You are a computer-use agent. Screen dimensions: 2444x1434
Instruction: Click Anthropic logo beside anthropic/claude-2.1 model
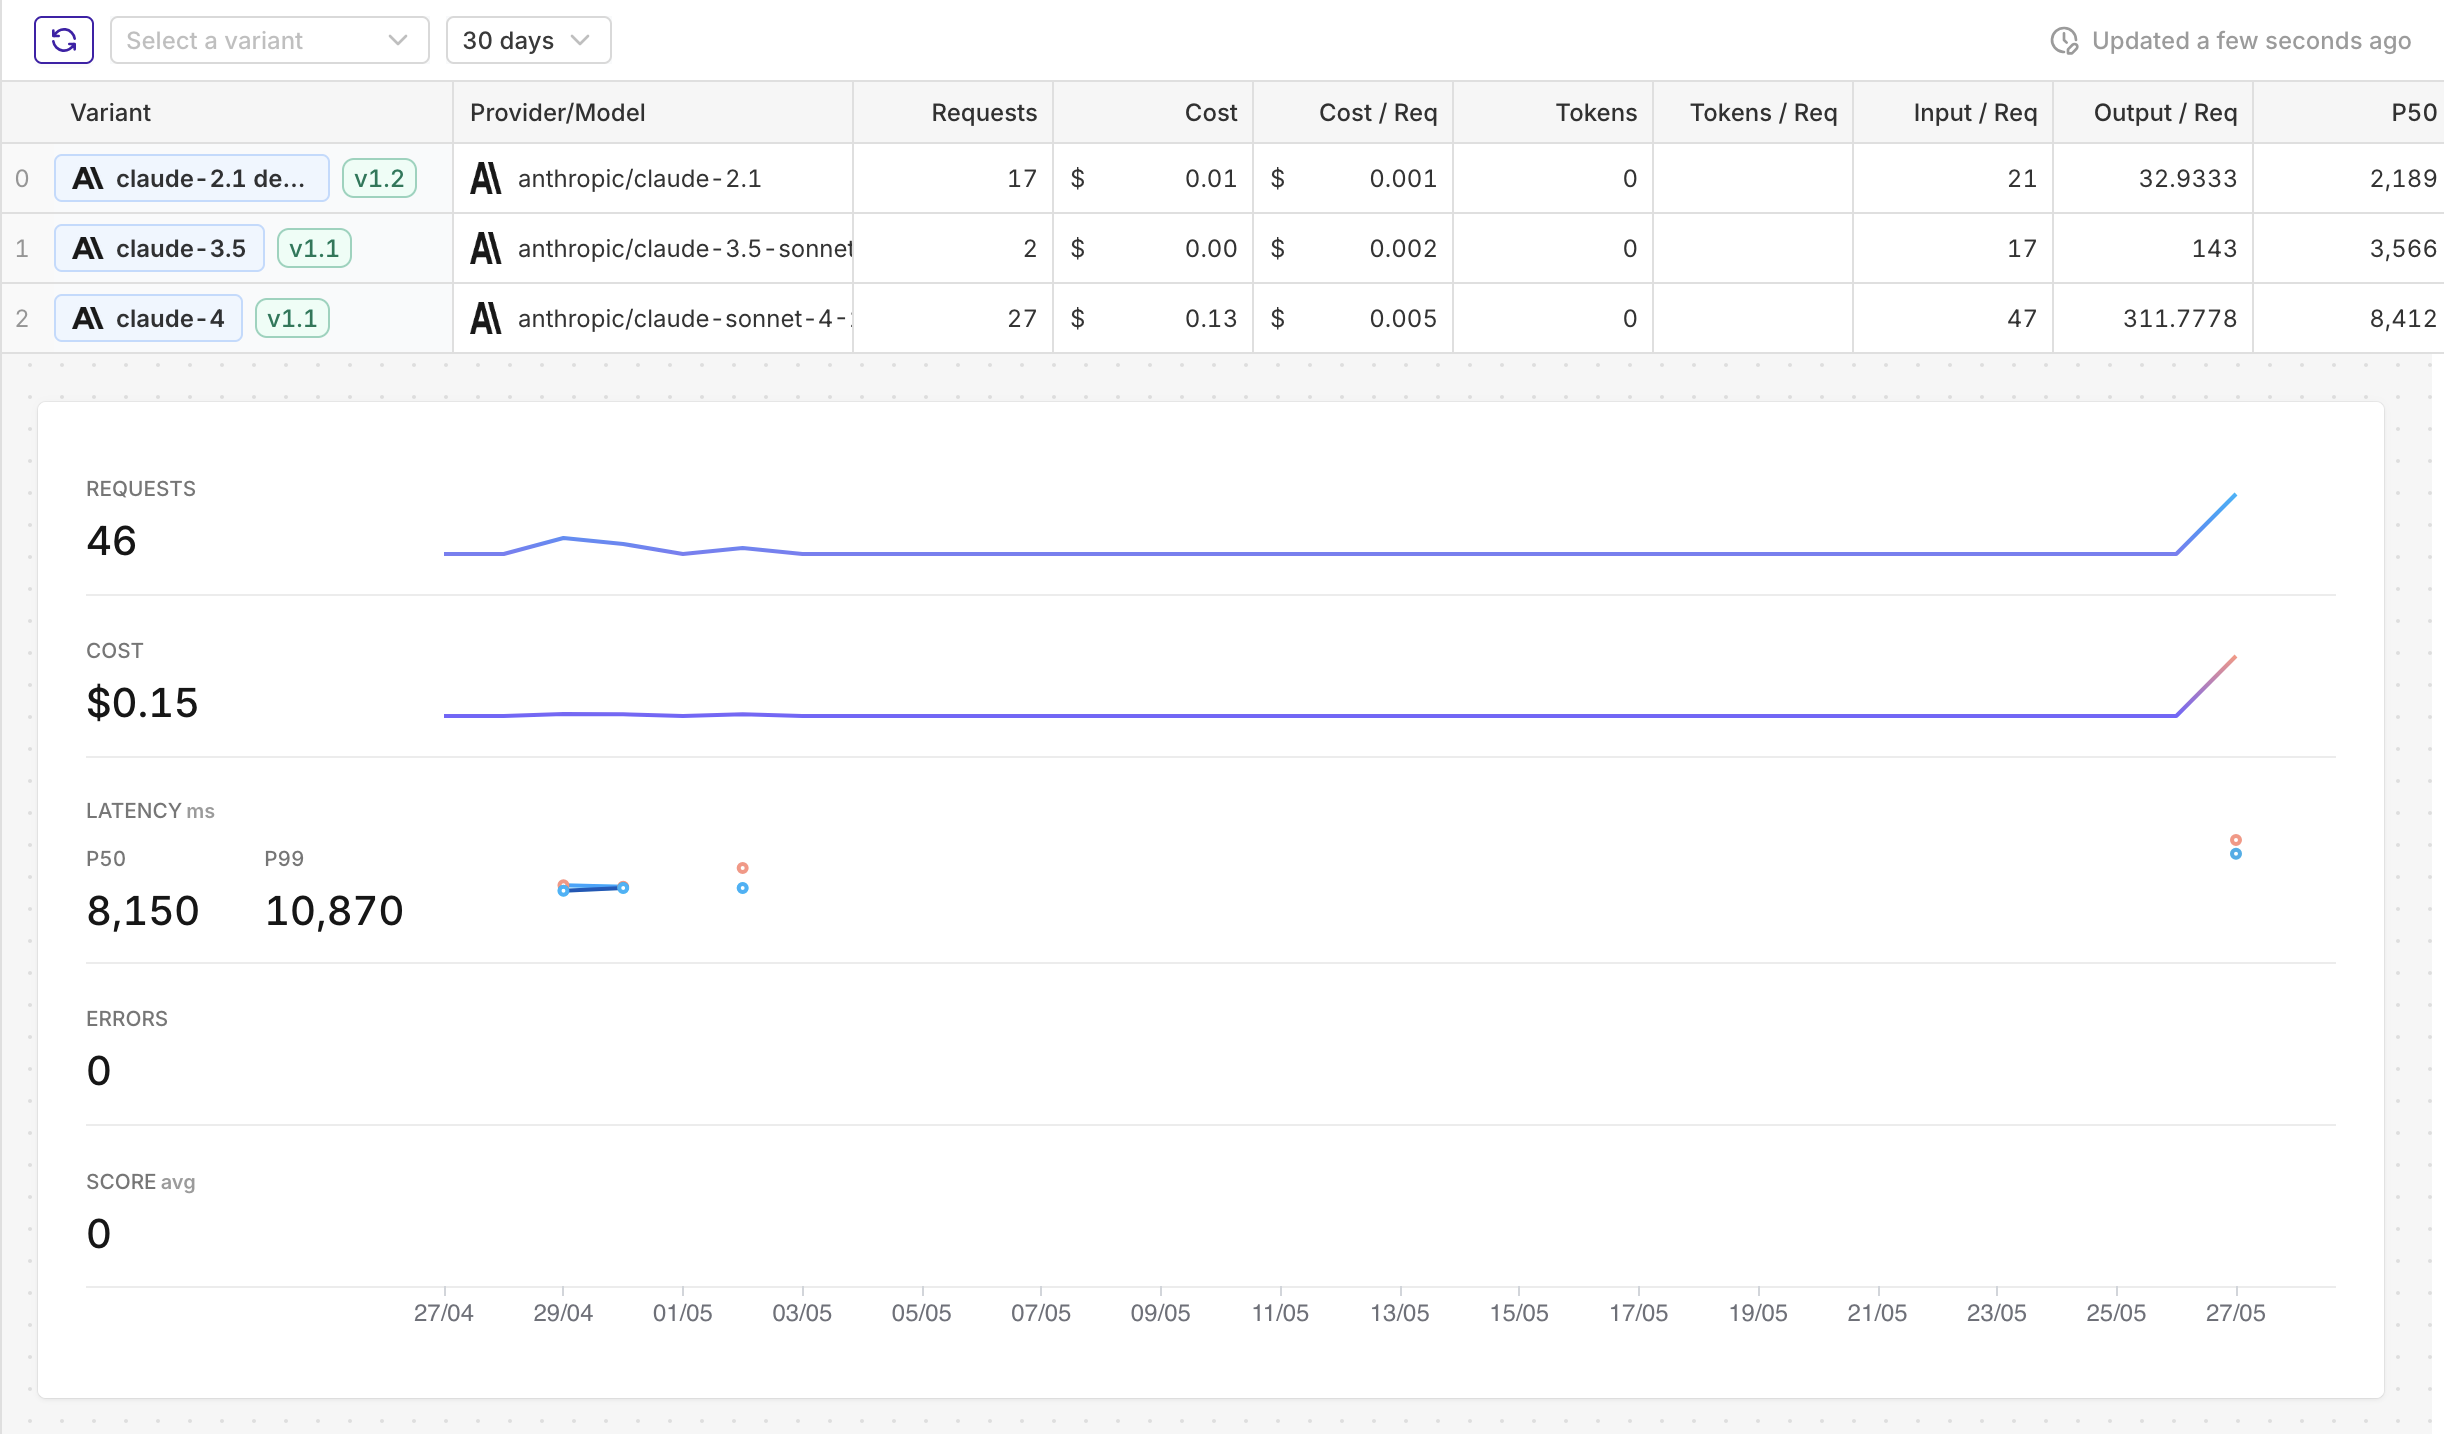(486, 178)
